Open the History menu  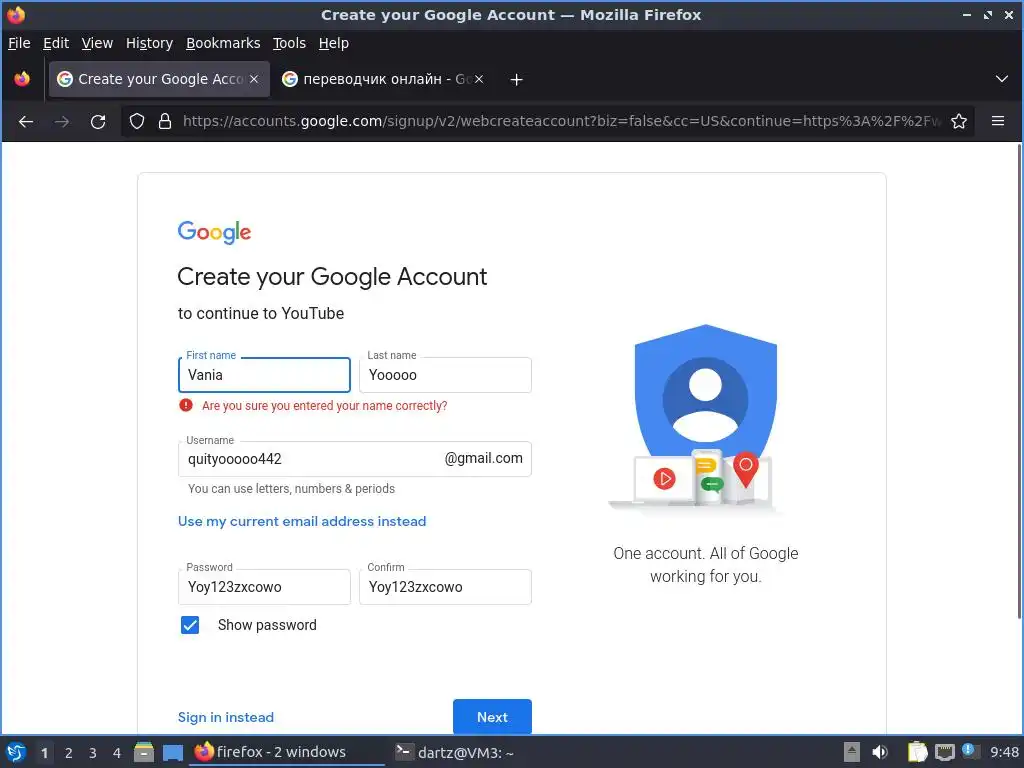[150, 43]
